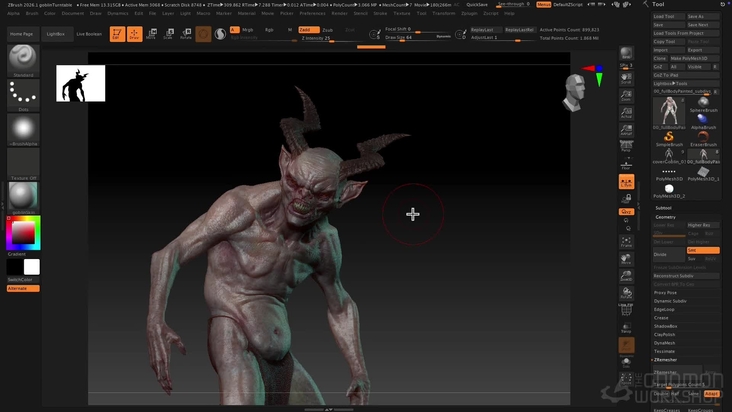The width and height of the screenshot is (732, 412).
Task: Collapse the Geometry section
Action: (x=665, y=217)
